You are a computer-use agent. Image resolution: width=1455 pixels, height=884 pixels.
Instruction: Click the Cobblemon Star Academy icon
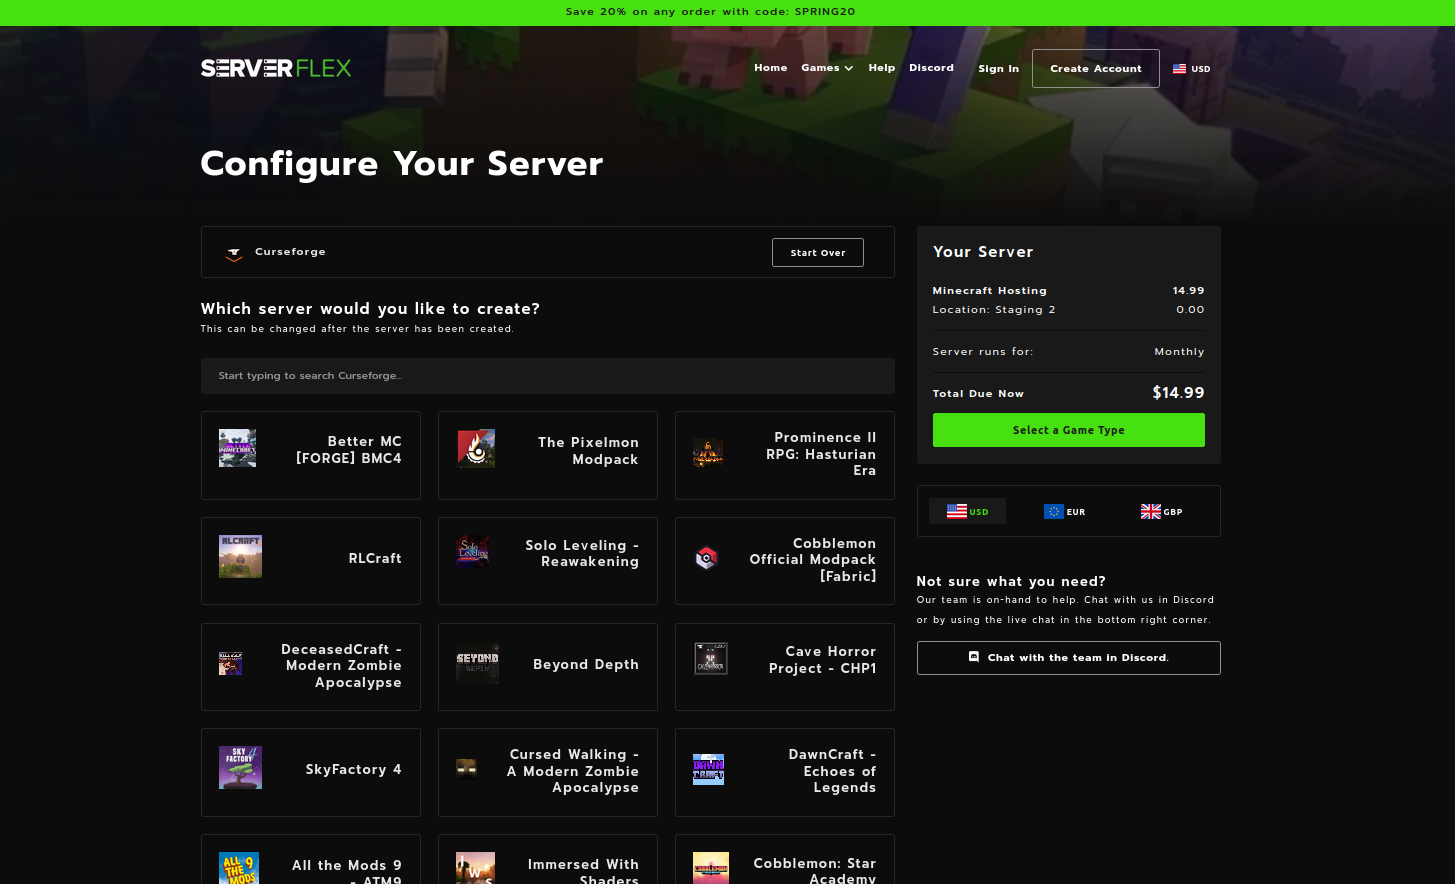711,868
